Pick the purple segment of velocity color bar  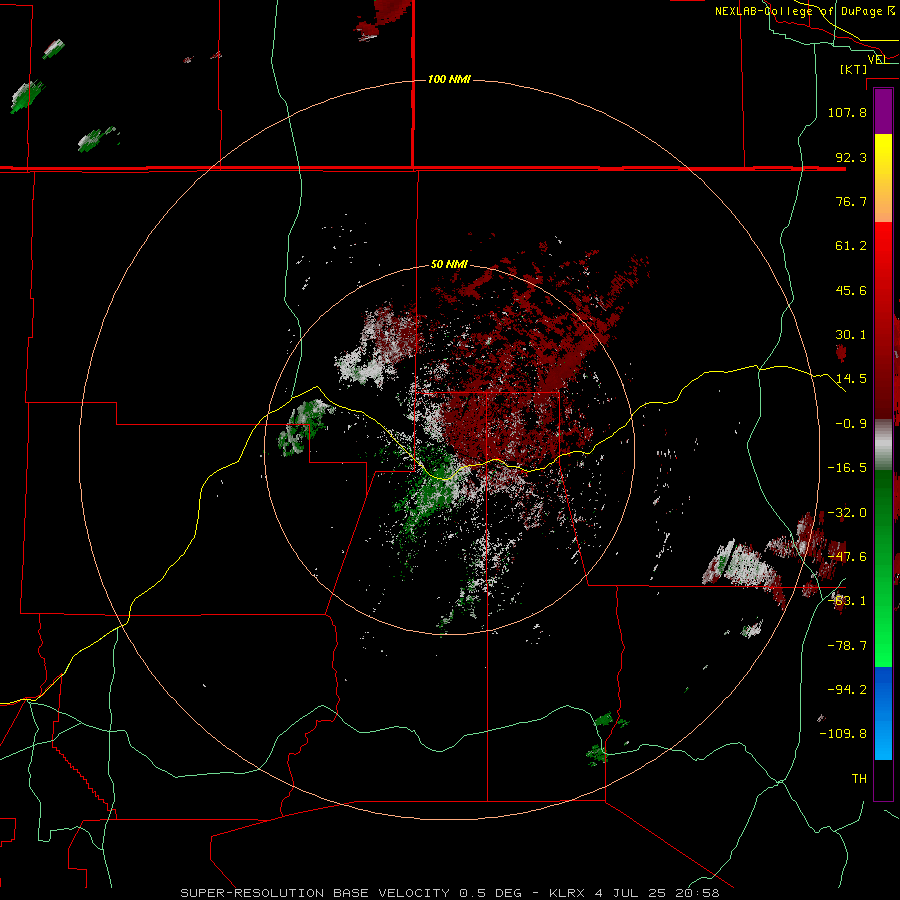tap(883, 112)
